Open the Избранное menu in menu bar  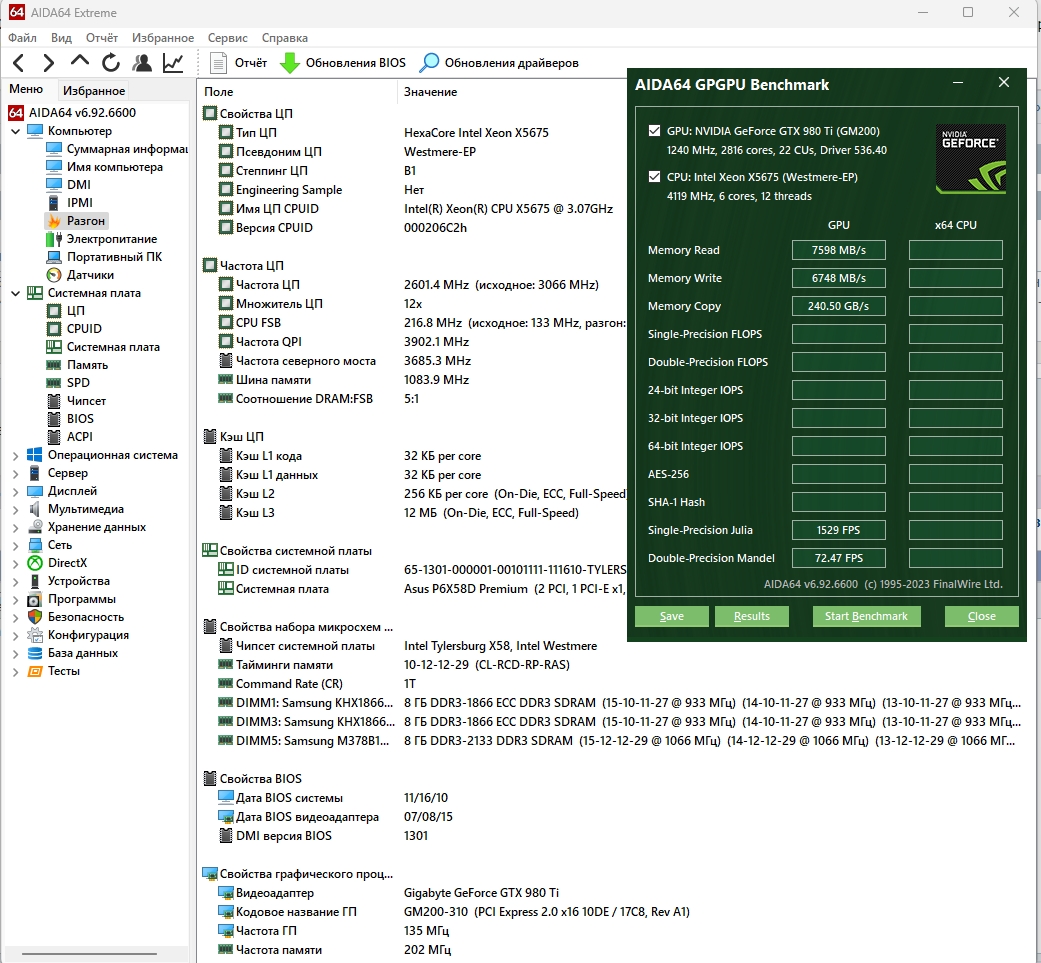(x=163, y=38)
